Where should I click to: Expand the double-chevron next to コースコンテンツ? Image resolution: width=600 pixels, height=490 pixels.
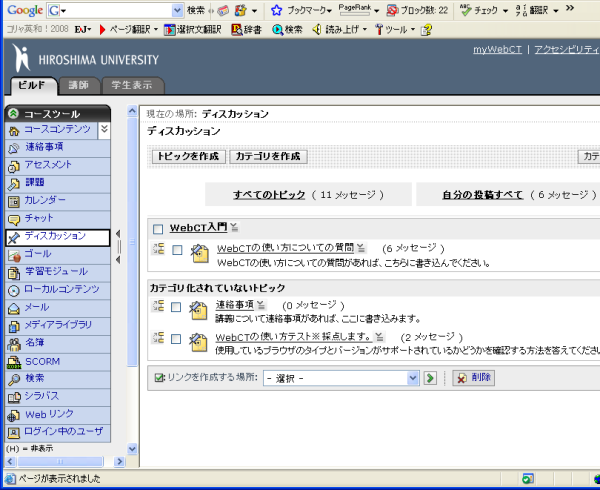(104, 130)
